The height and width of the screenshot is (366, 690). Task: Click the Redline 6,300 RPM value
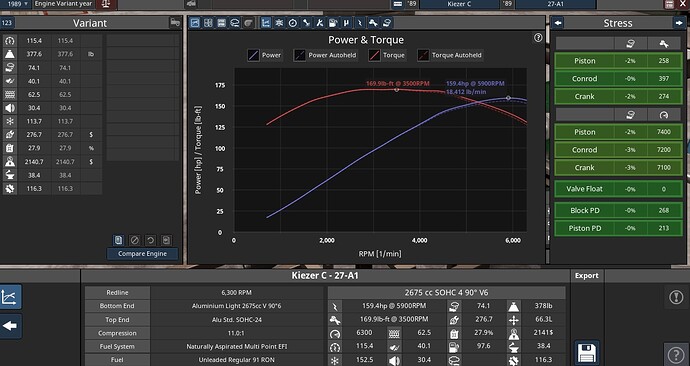coord(236,293)
